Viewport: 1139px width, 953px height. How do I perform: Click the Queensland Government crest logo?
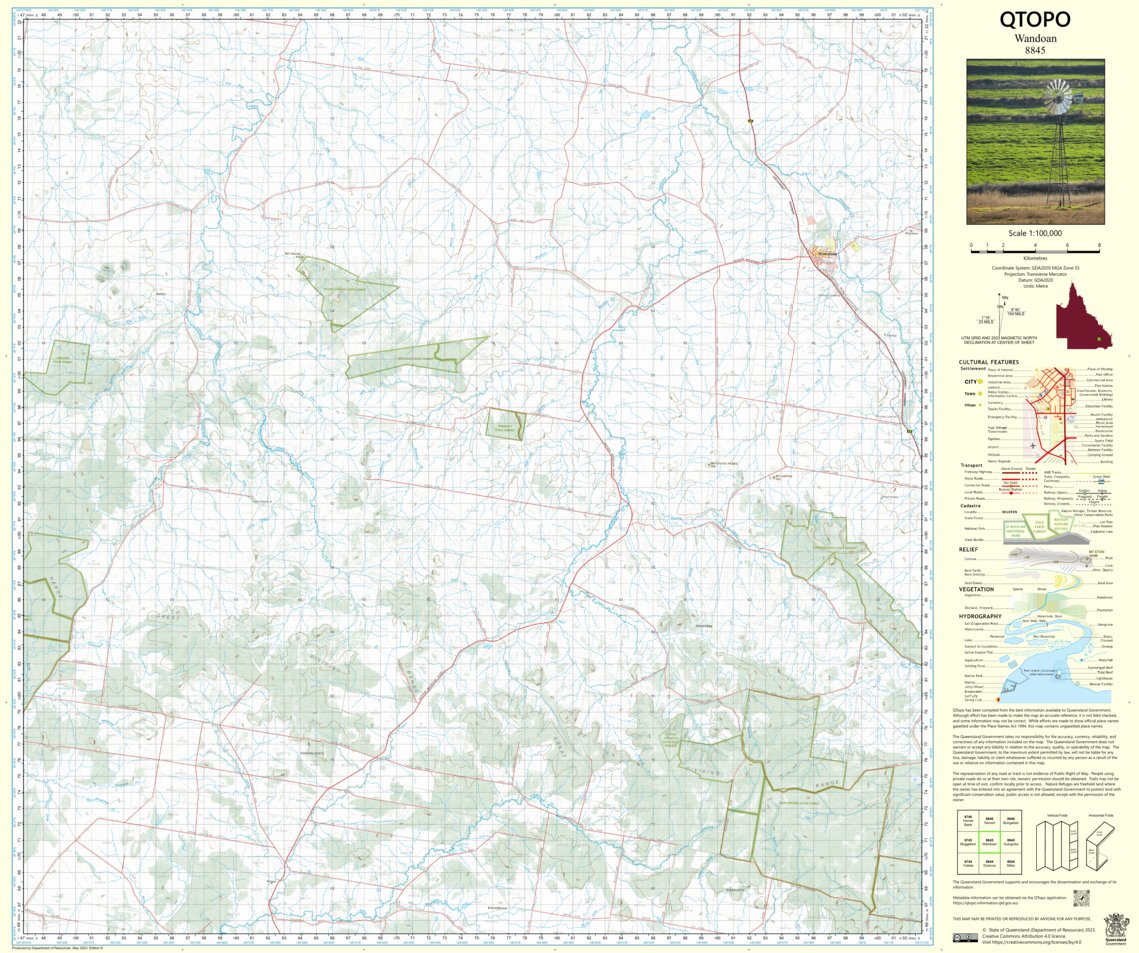[1116, 928]
